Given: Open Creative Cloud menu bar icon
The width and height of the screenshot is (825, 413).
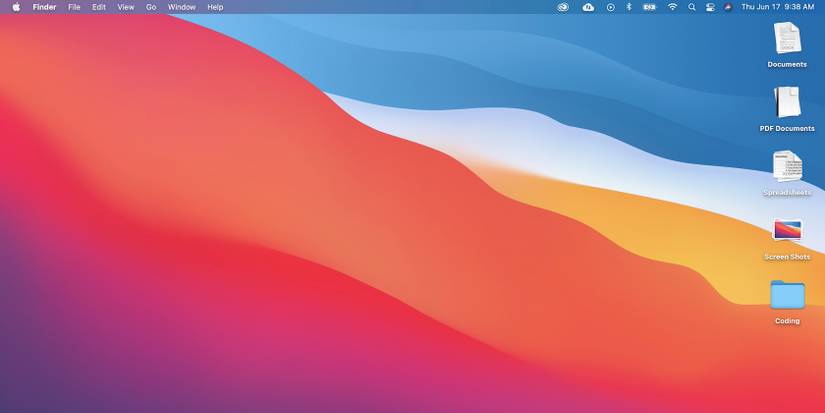Looking at the screenshot, I should [x=563, y=7].
